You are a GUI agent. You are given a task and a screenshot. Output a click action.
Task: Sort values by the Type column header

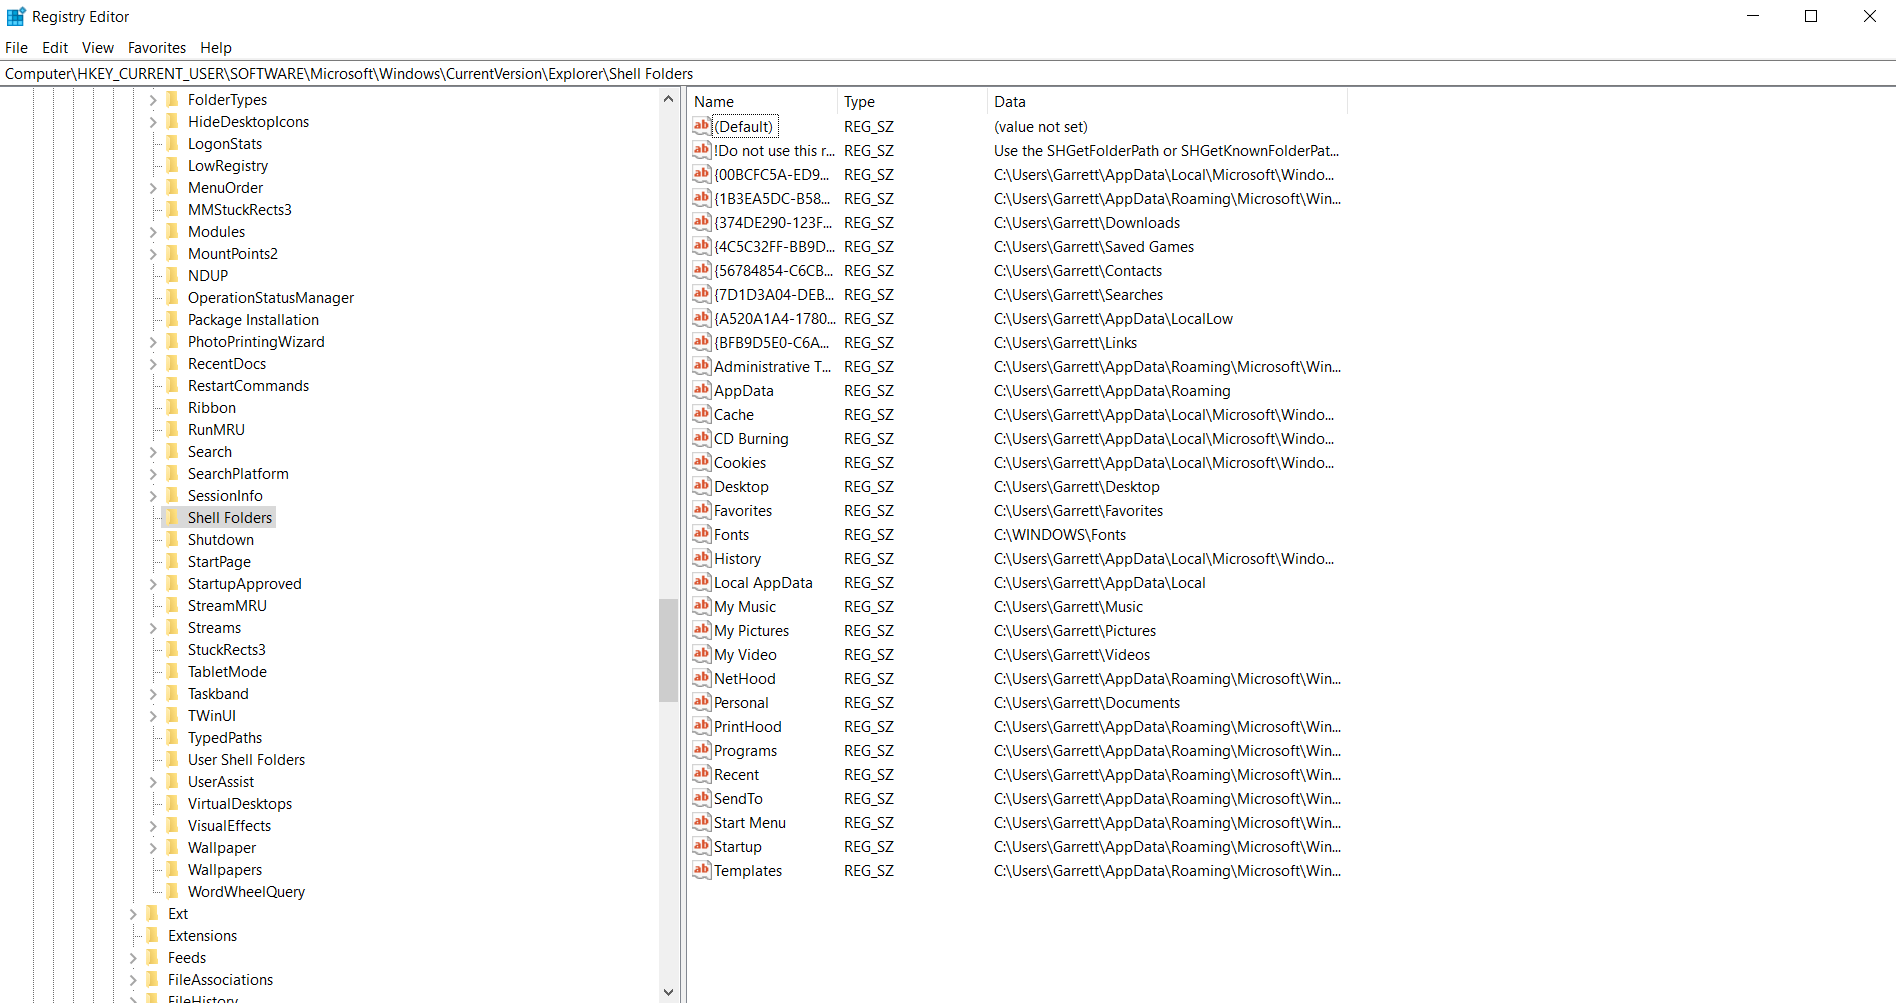pos(912,101)
